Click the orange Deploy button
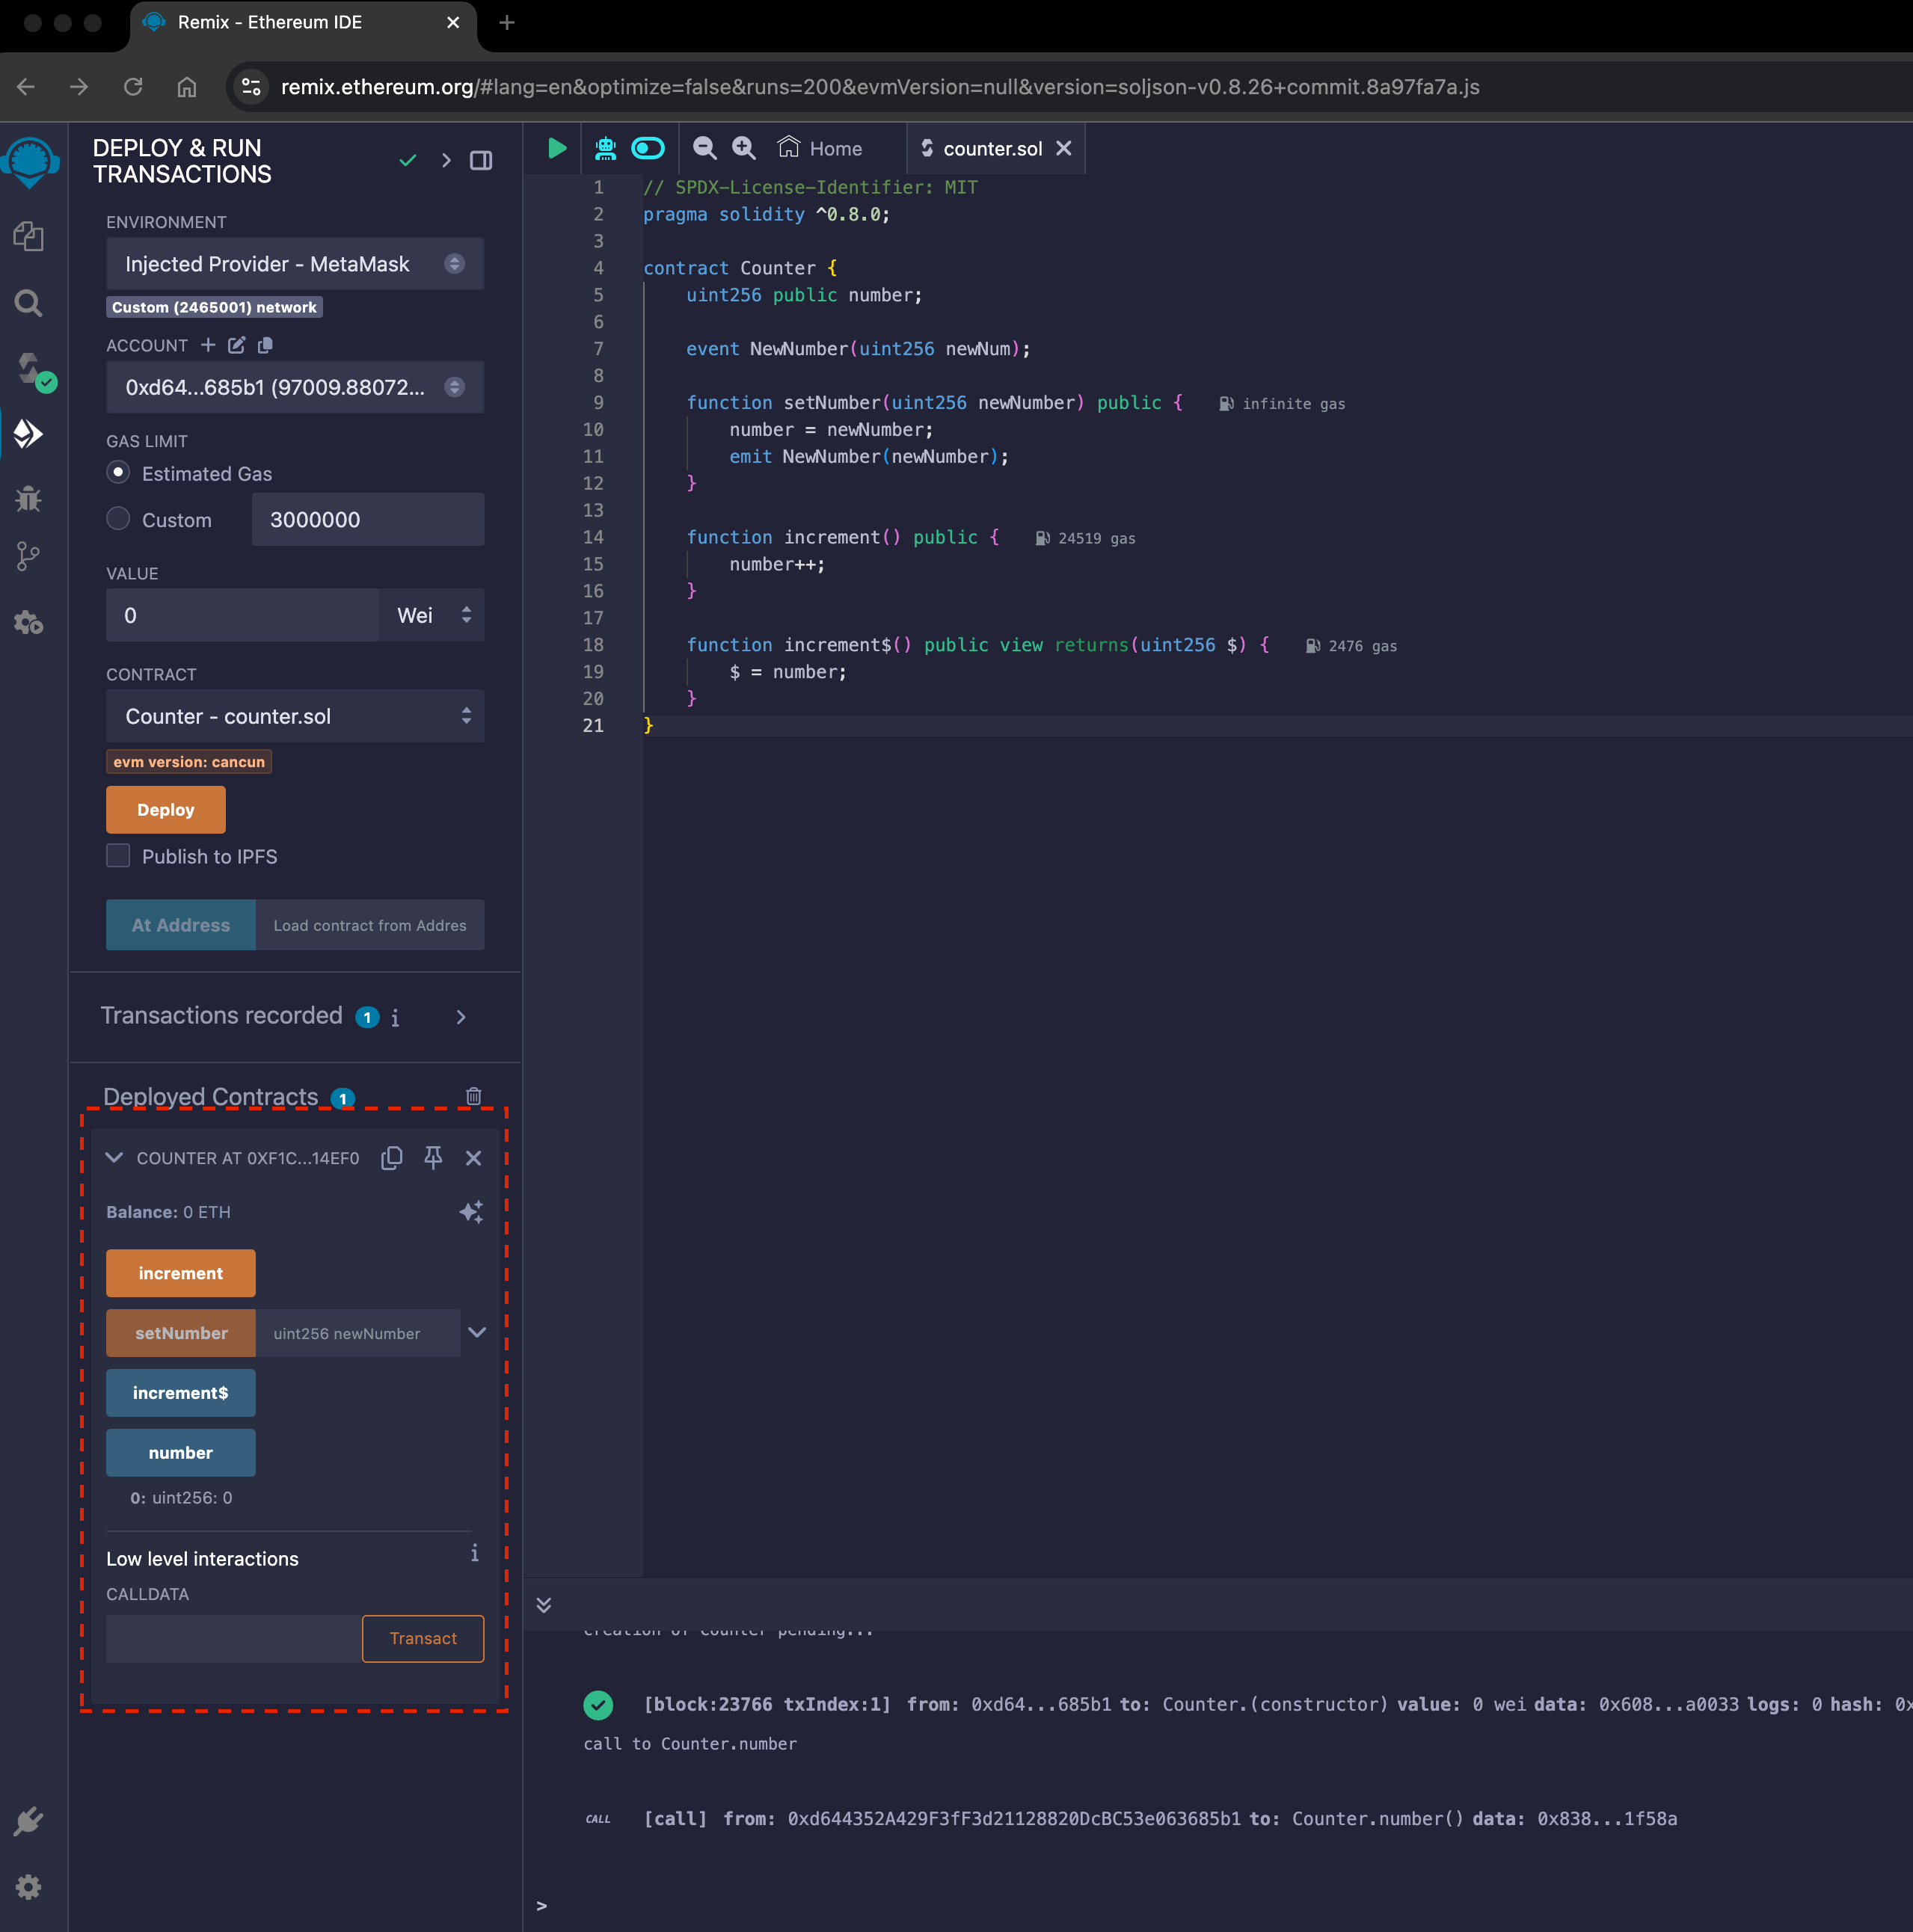The image size is (1913, 1932). click(x=166, y=809)
